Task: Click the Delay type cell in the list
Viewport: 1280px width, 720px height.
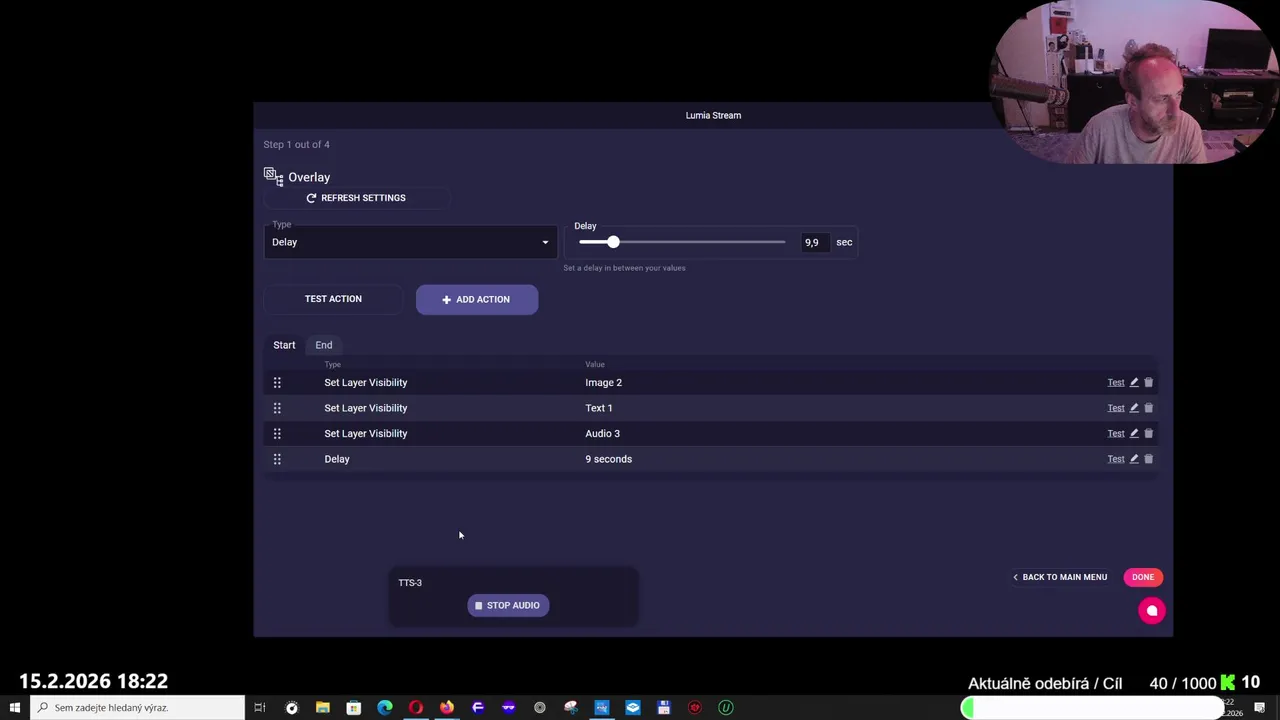Action: pos(337,459)
